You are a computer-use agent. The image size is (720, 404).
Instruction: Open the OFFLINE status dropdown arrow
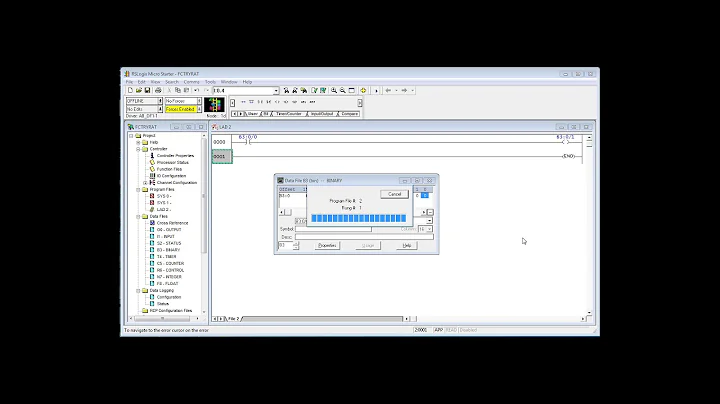tap(160, 101)
